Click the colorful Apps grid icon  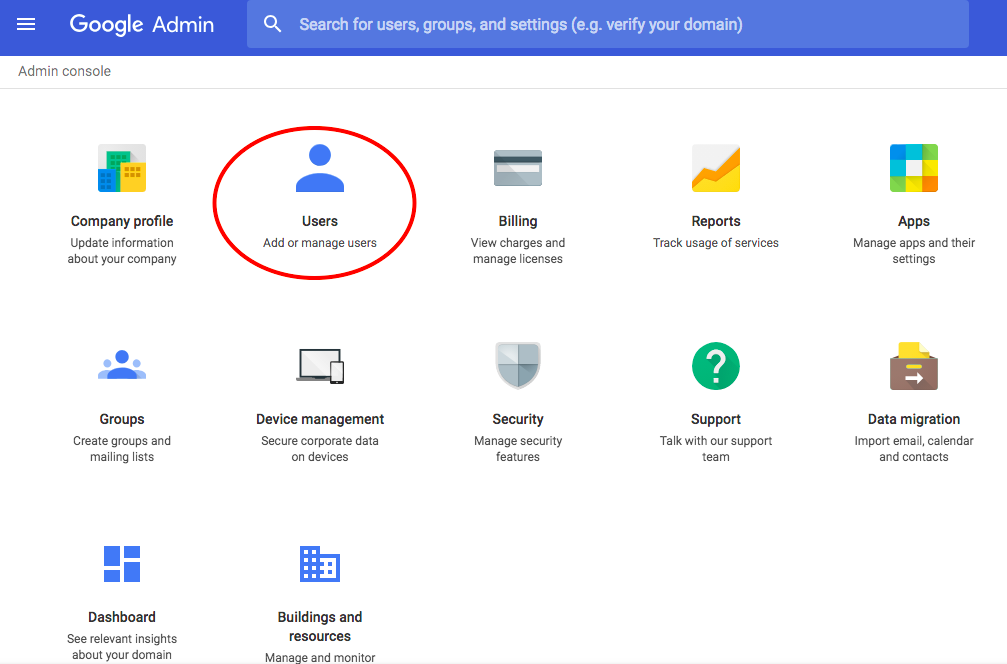click(x=913, y=168)
